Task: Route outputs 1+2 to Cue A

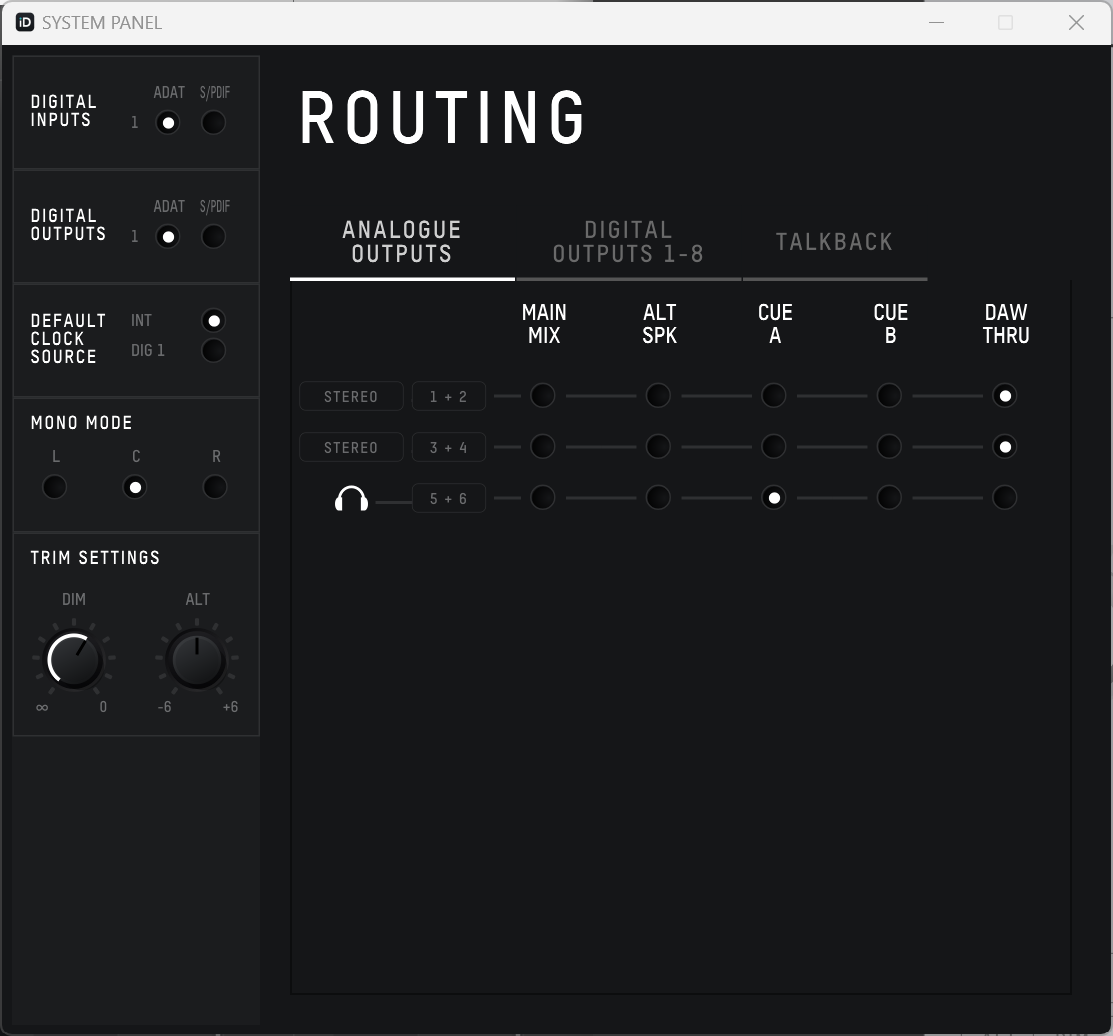Action: coord(774,396)
